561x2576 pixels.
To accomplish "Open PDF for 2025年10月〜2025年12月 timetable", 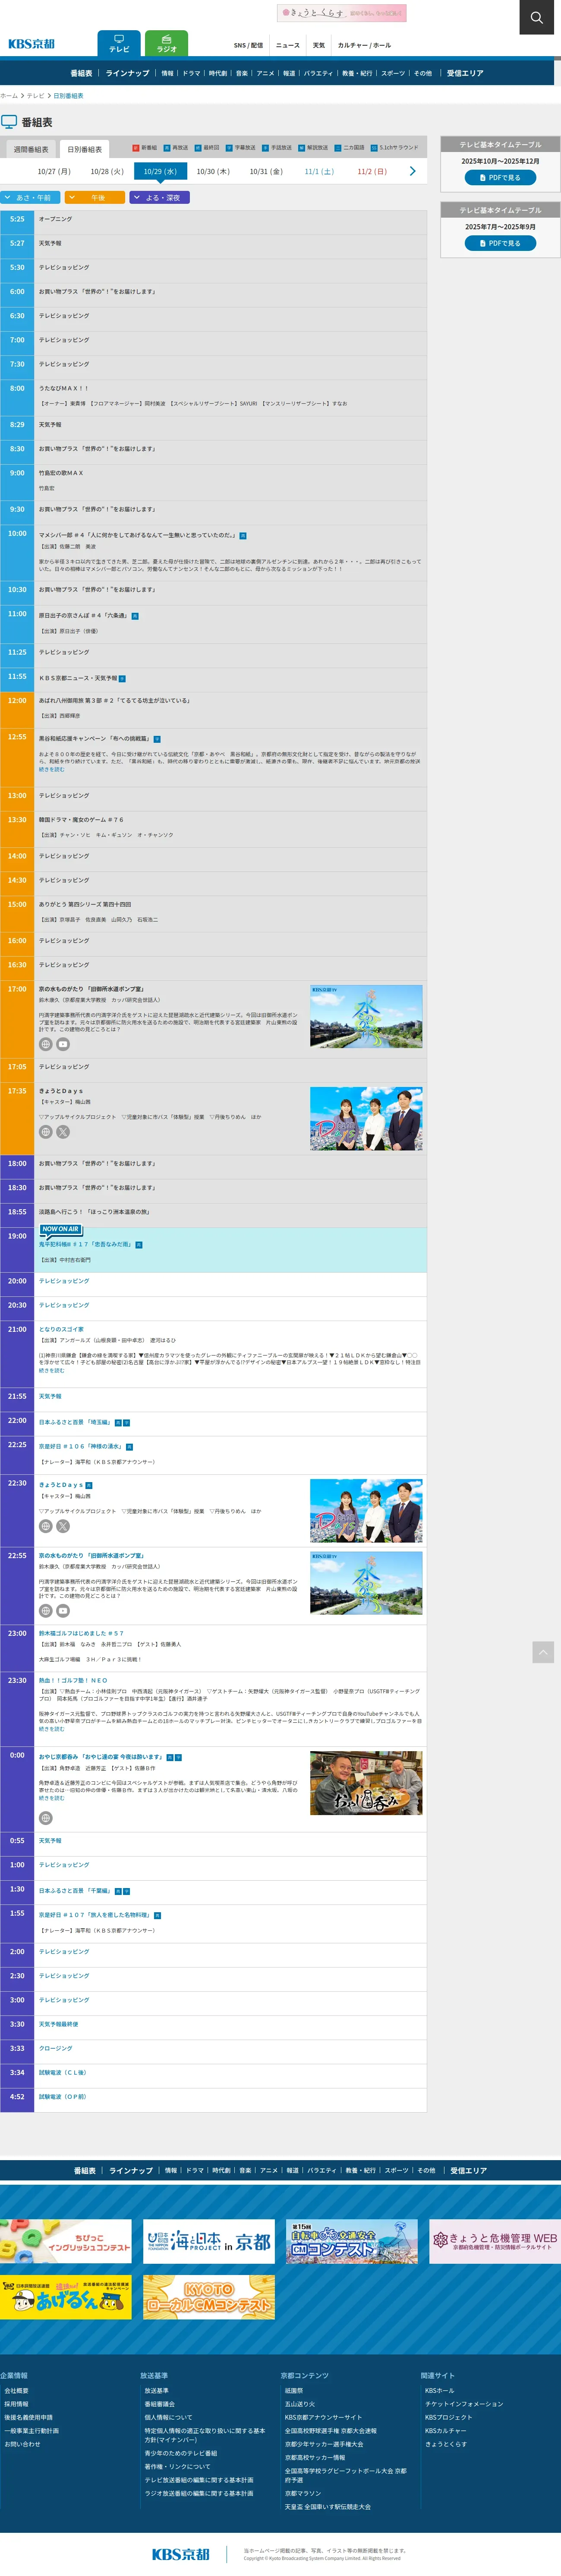I will click(x=500, y=178).
